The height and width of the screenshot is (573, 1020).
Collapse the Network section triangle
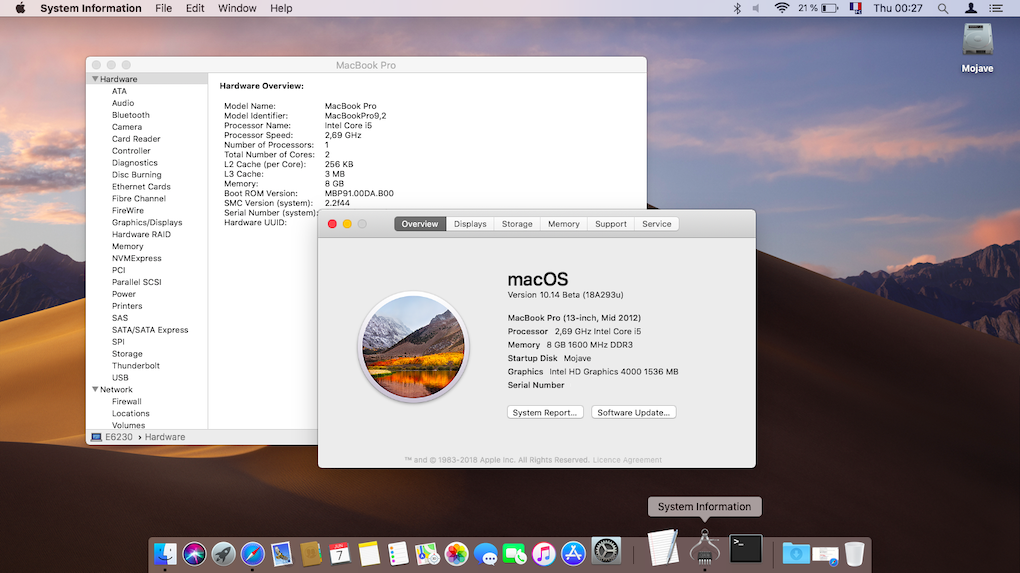[x=95, y=390]
